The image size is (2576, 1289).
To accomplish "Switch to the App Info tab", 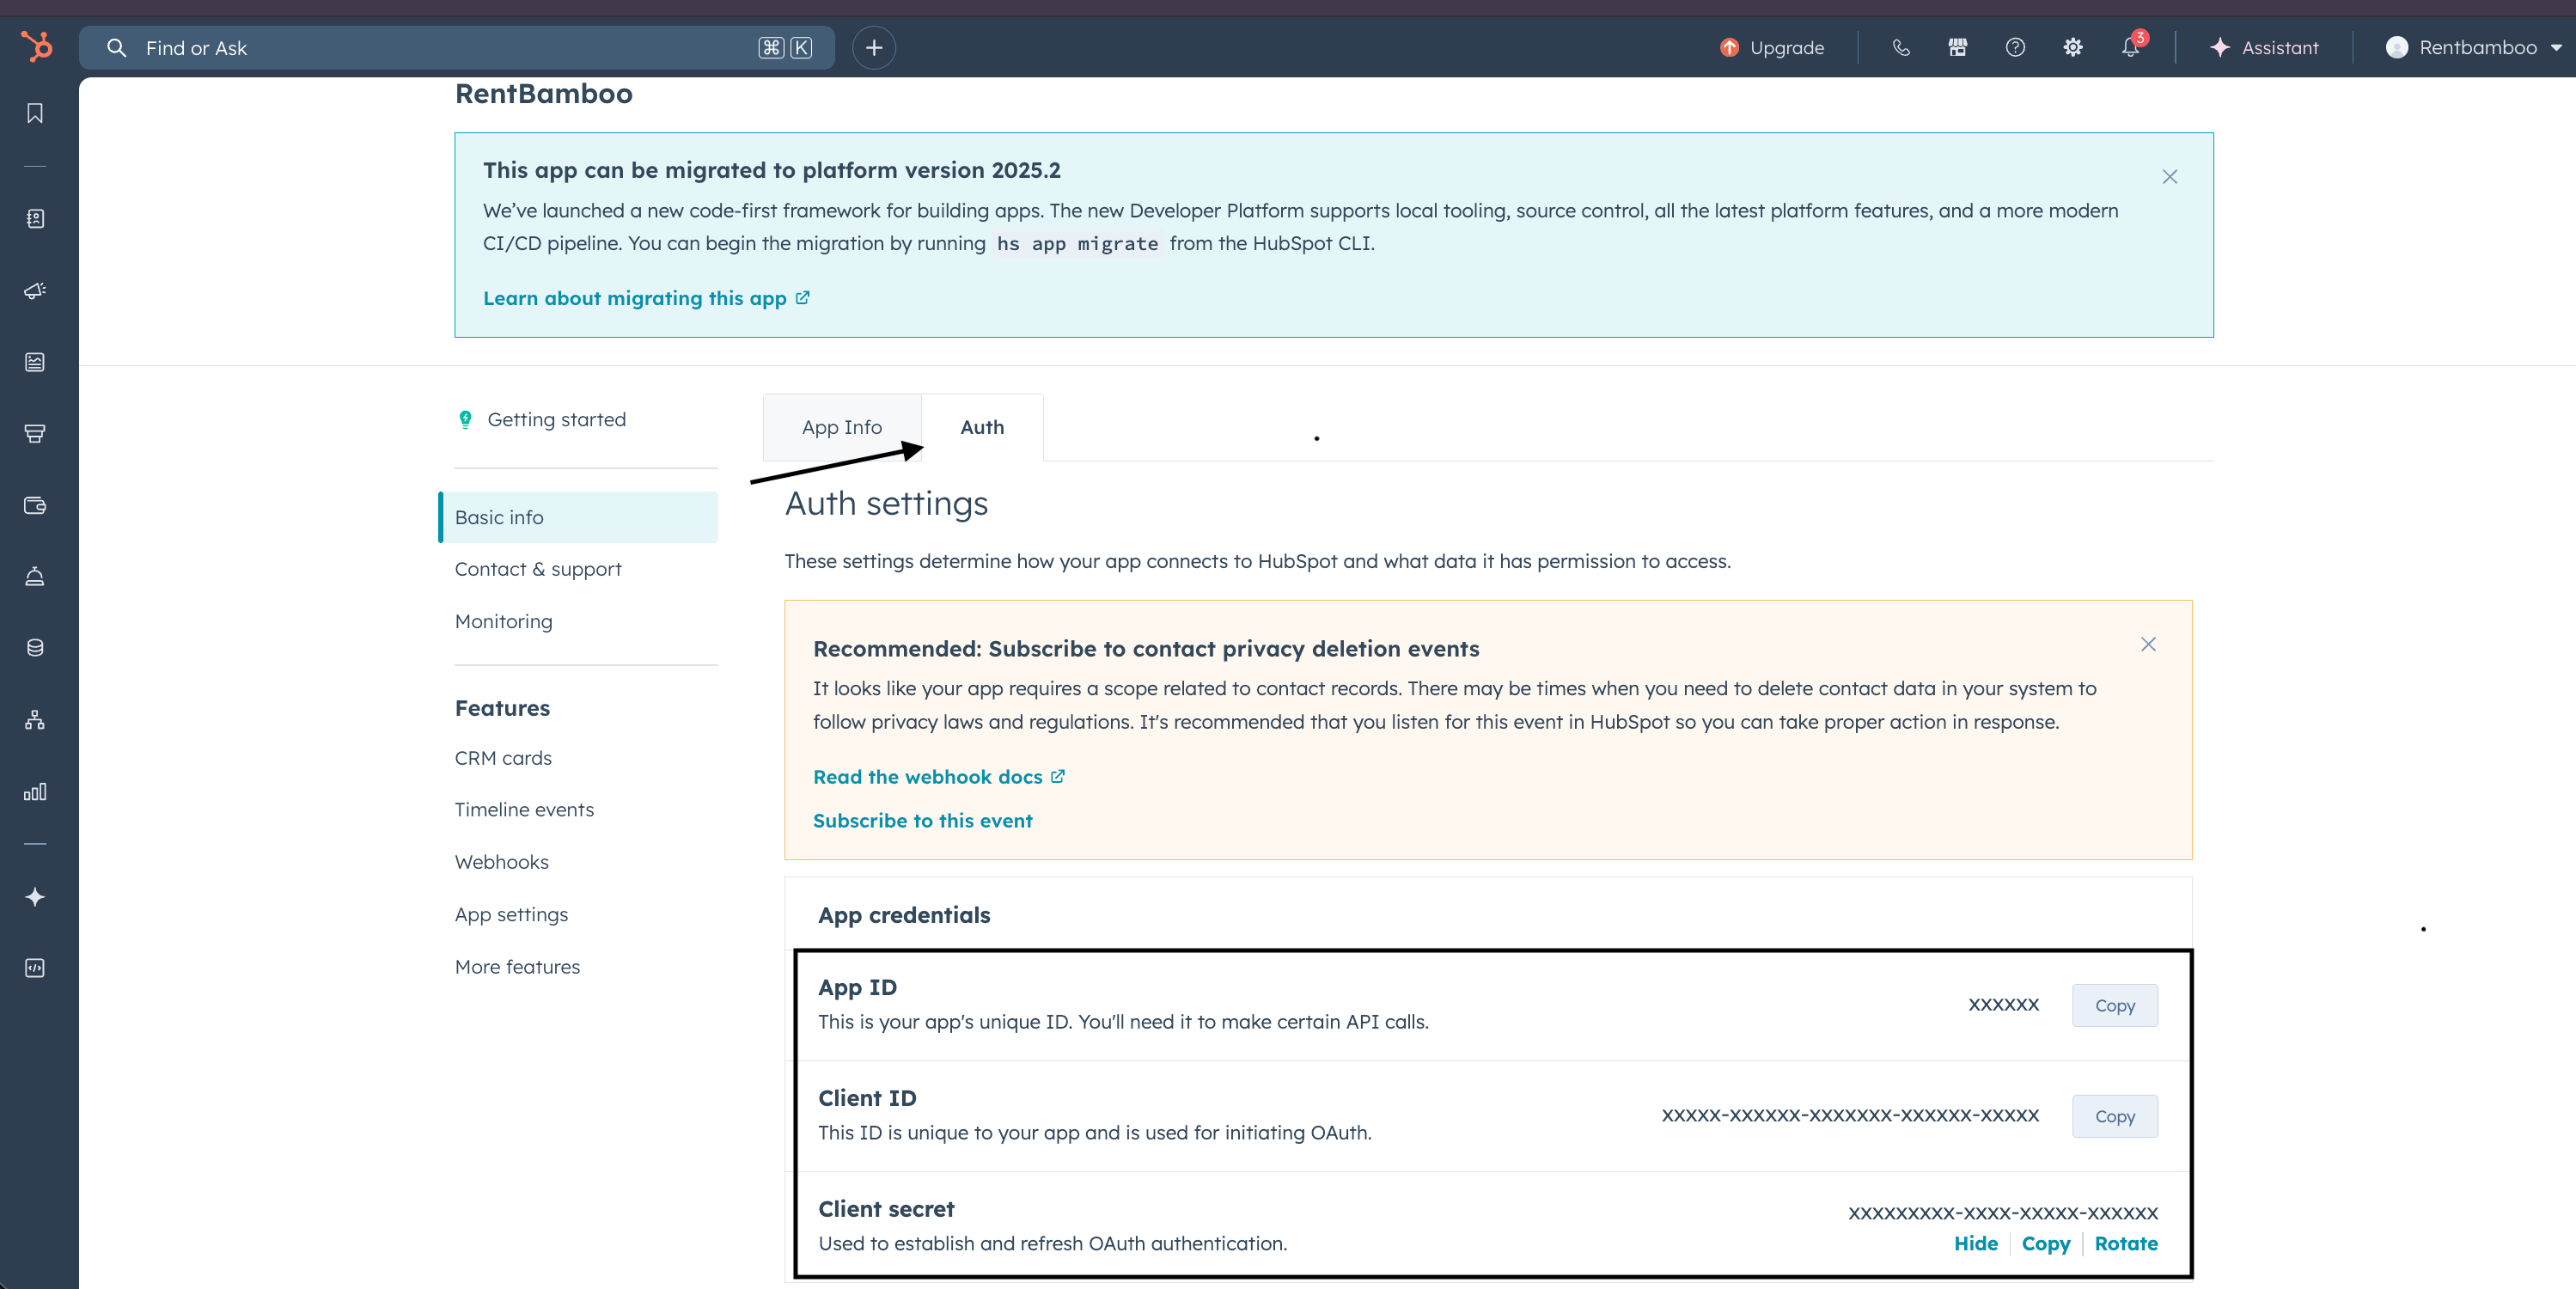I will click(x=842, y=427).
